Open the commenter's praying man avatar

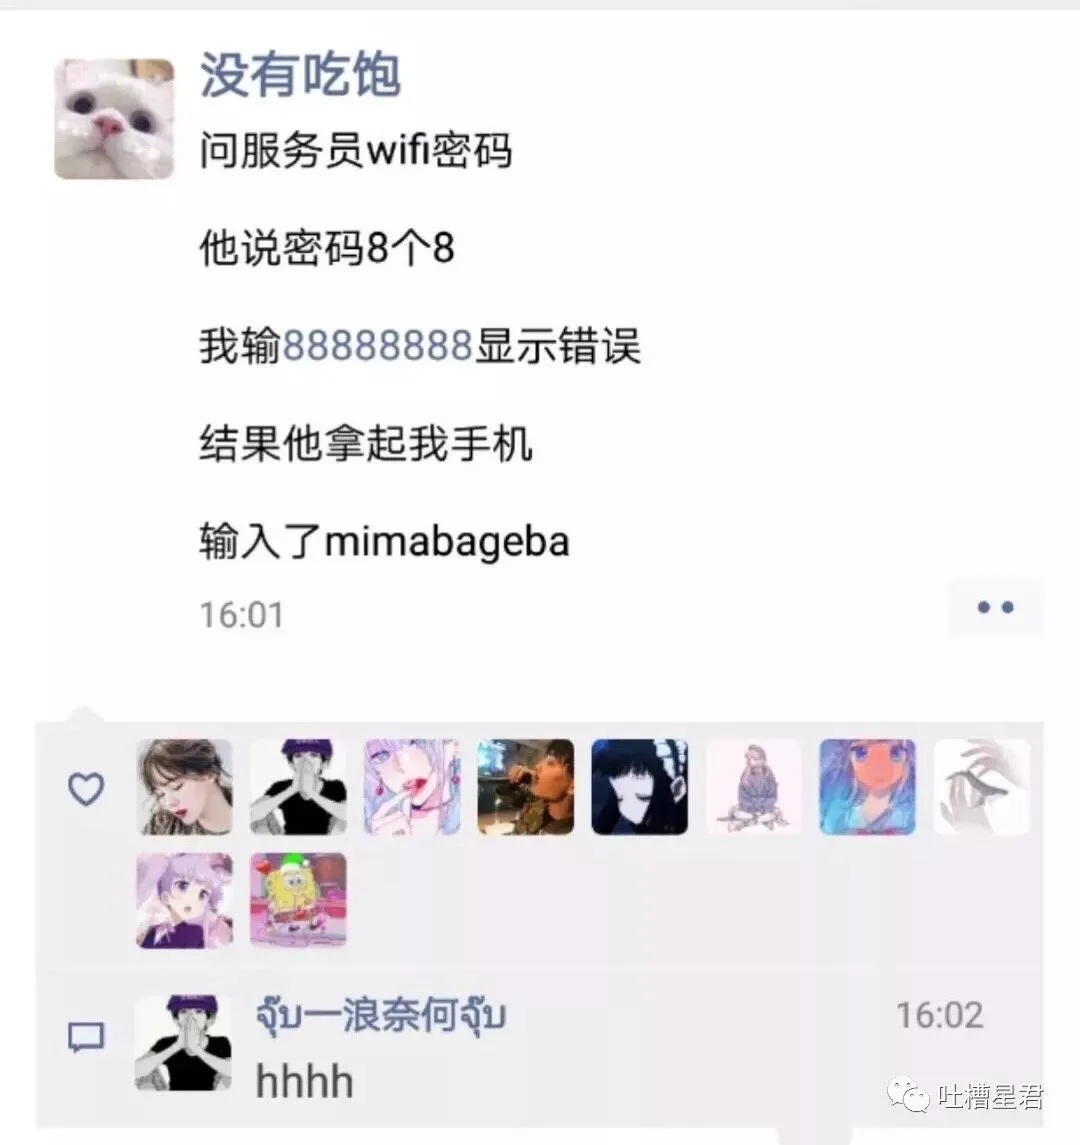tap(184, 1043)
